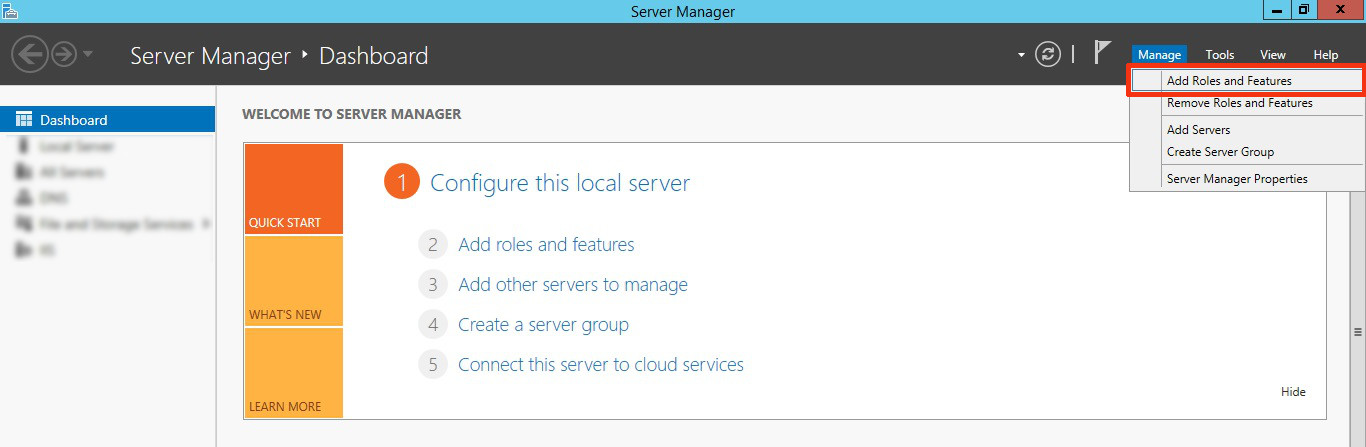Click the Add roles and features link
The image size is (1366, 447).
(546, 244)
